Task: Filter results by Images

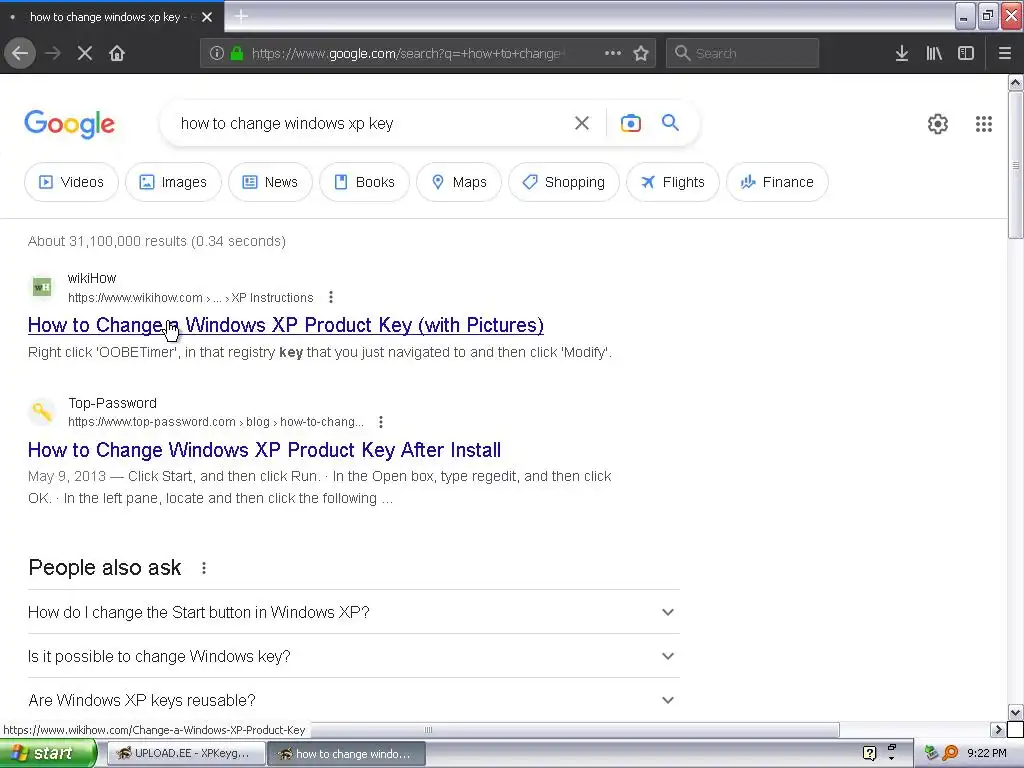Action: pyautogui.click(x=173, y=182)
